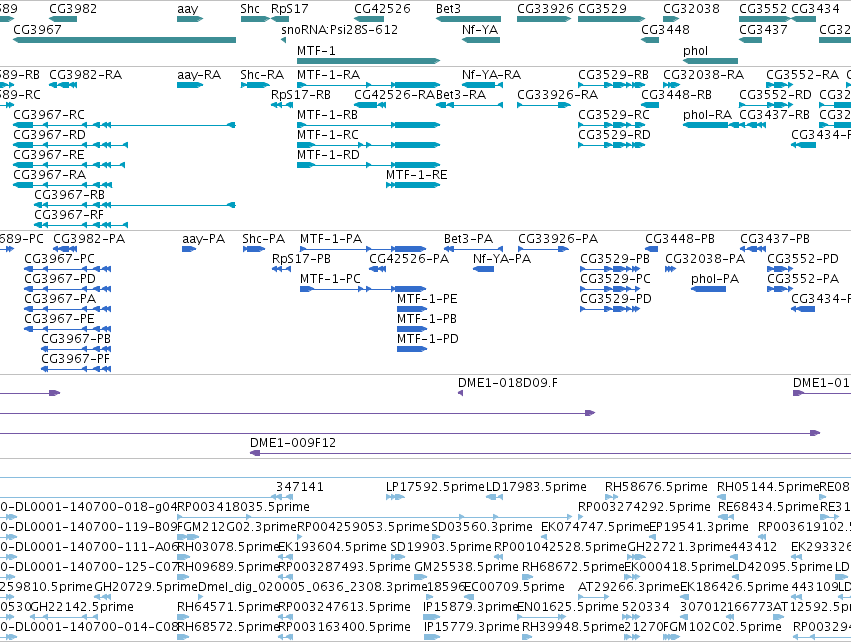Click protein CG3982-PA label
Viewport: 851px width, 642px height.
(x=89, y=239)
